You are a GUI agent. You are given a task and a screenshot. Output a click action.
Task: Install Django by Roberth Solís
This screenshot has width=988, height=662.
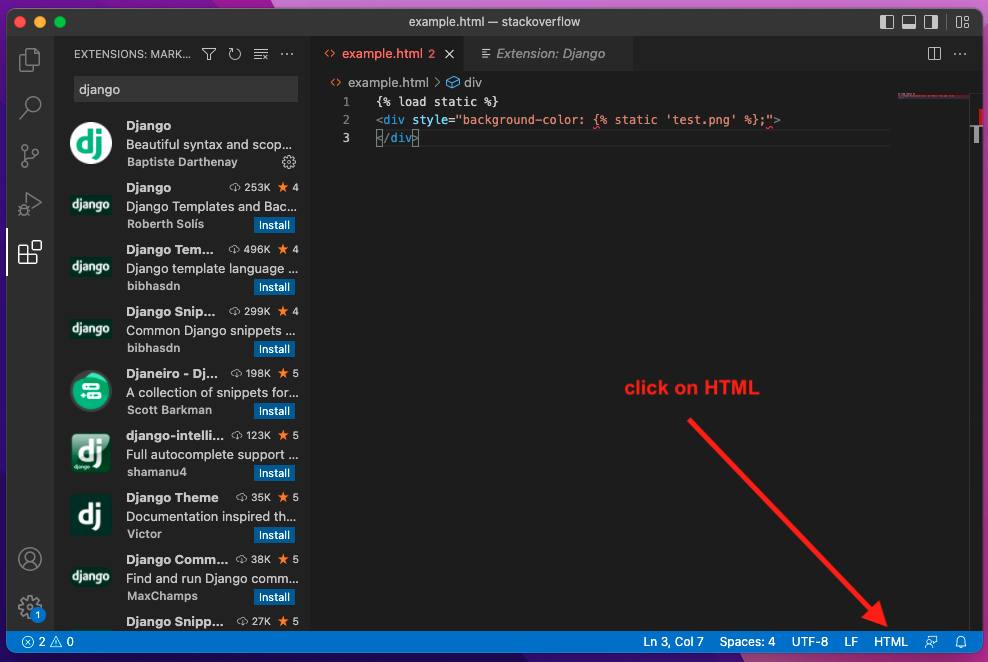click(x=274, y=225)
